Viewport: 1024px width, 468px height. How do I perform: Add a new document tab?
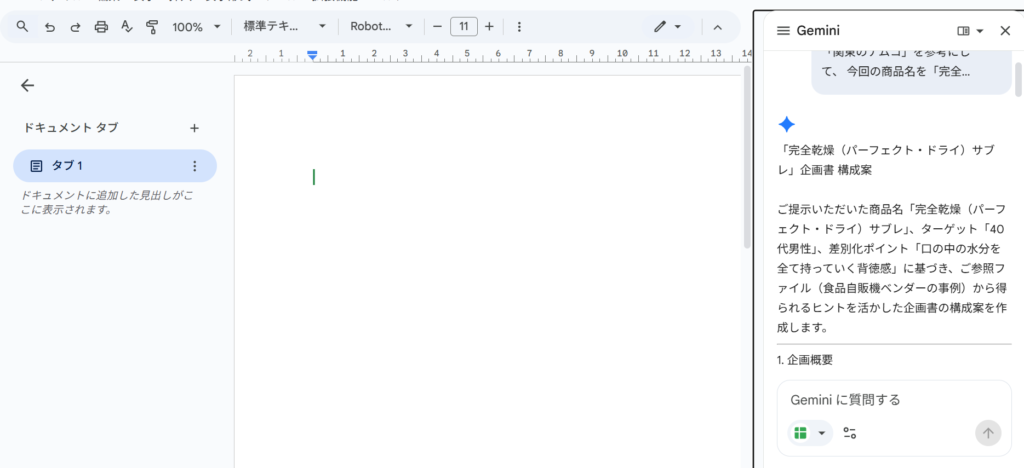(195, 128)
